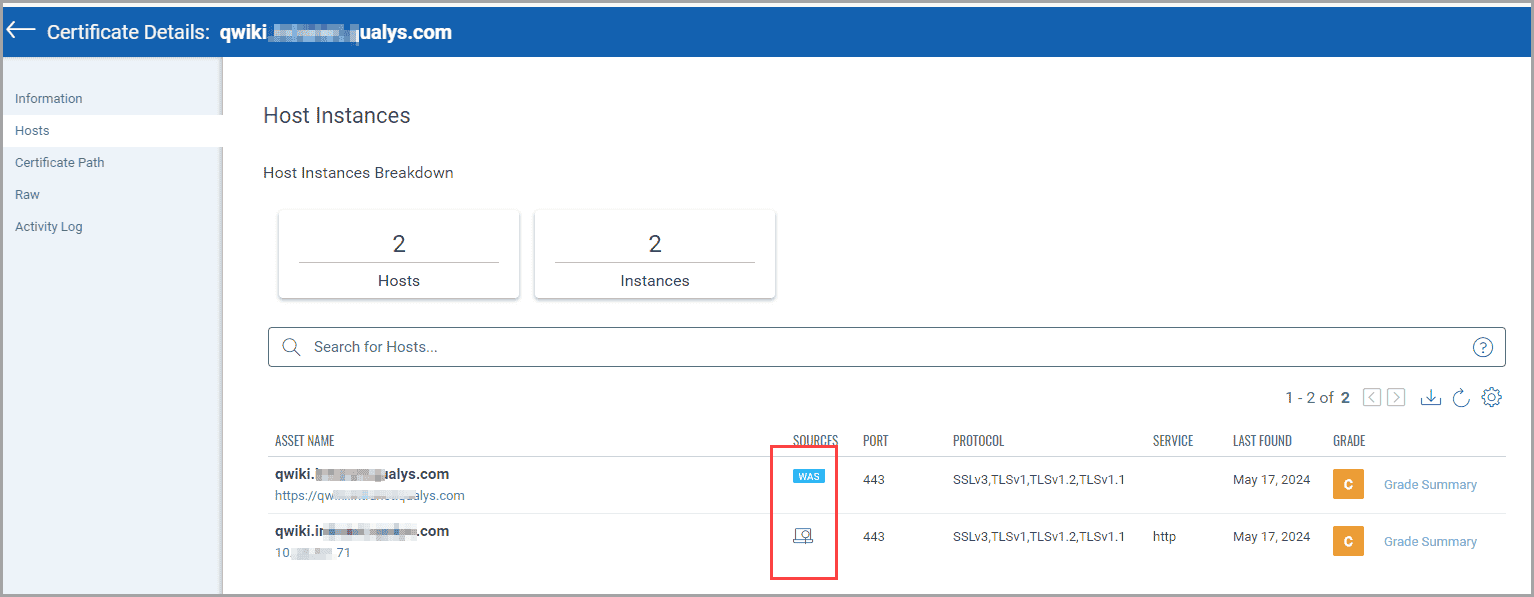
Task: Switch to the Certificate Path section
Action: click(59, 162)
